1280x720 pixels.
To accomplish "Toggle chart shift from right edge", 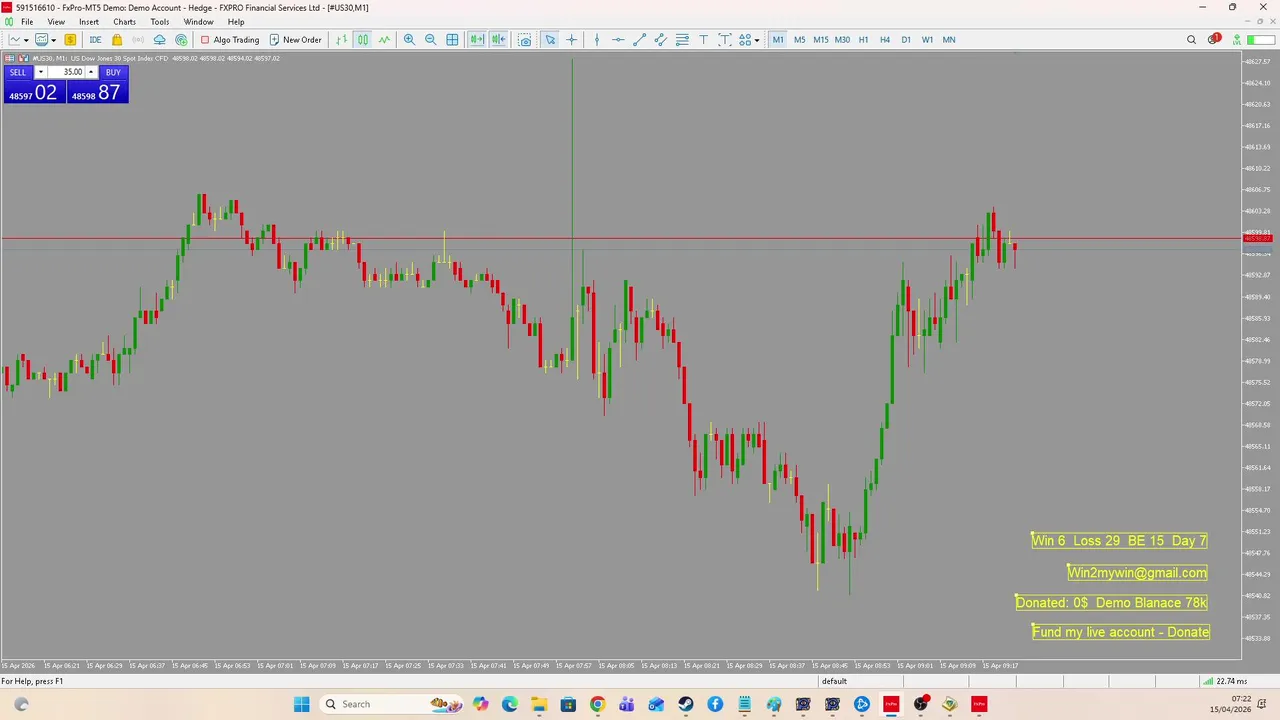I will click(498, 40).
